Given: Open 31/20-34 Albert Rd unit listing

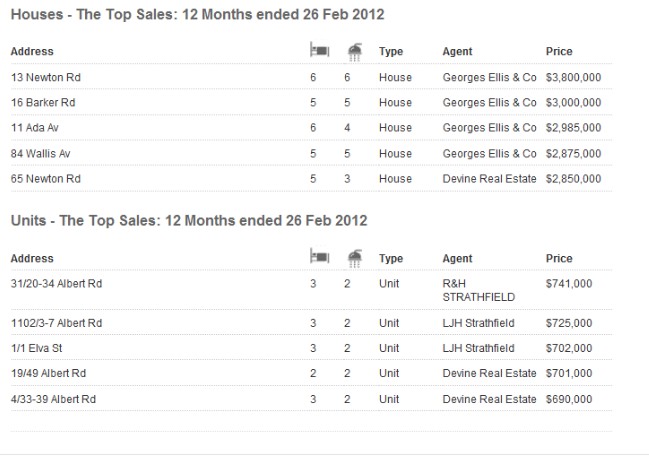Looking at the screenshot, I should pyautogui.click(x=56, y=284).
